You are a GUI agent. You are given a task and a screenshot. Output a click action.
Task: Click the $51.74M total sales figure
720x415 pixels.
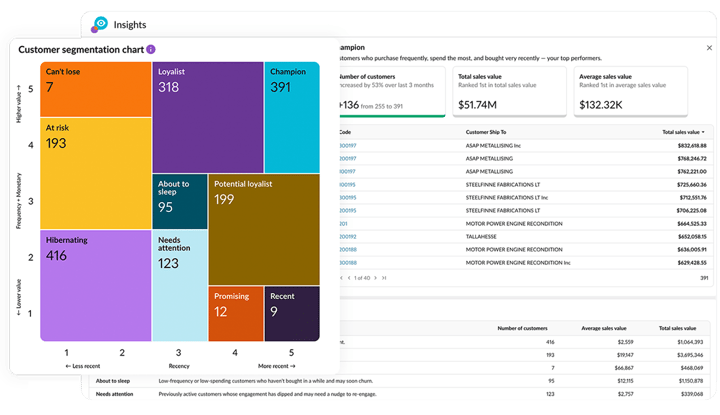point(478,105)
